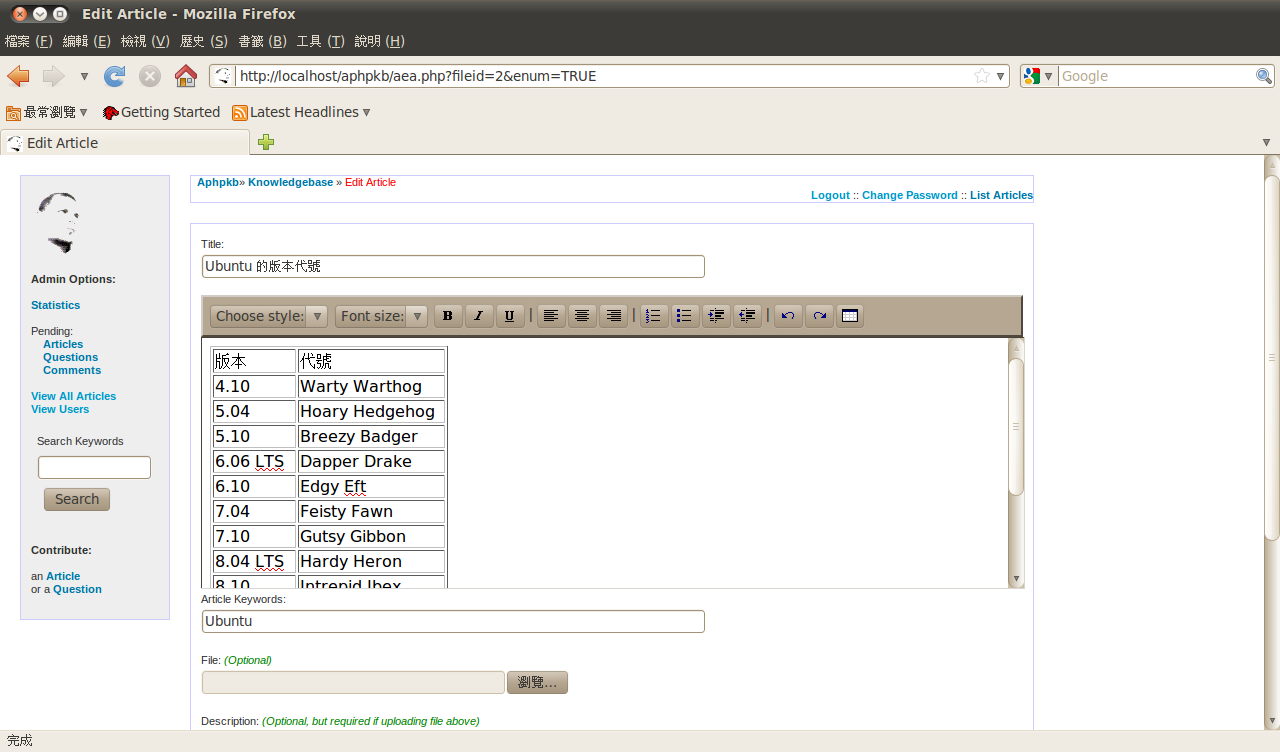Contribute an Article link
Screen dimensions: 1280x752
pos(63,576)
